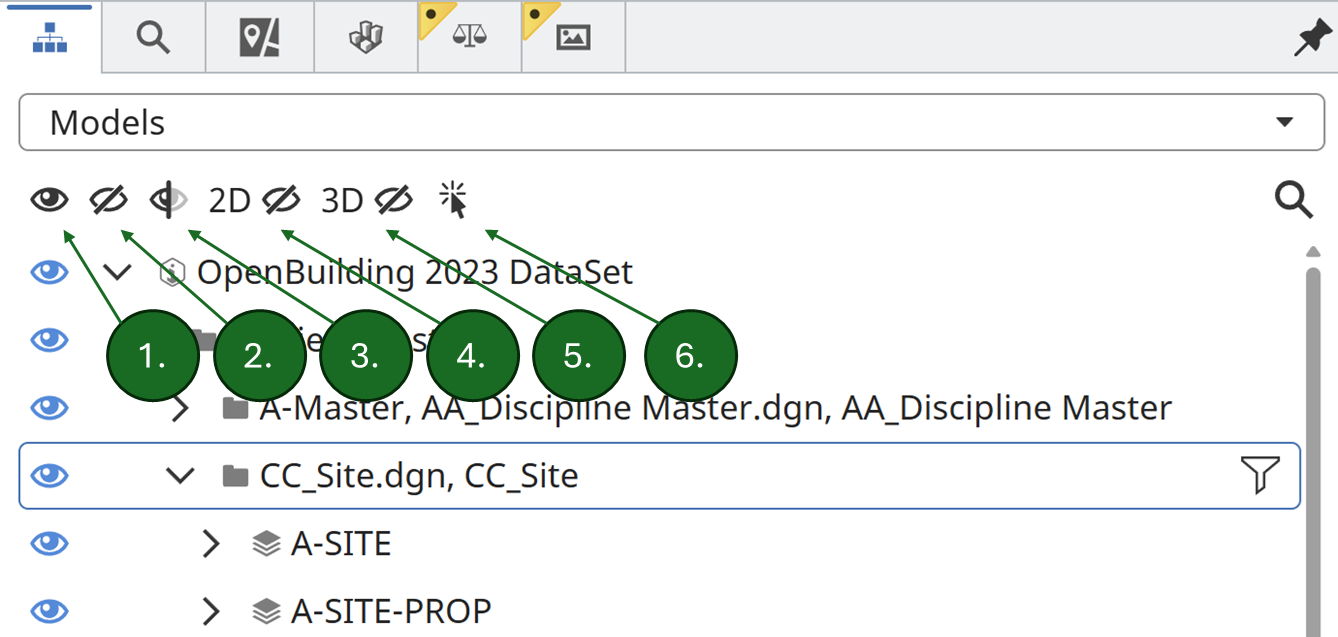
Task: Collapse the CC_Site.dgn, CC_Site node
Action: pyautogui.click(x=180, y=476)
